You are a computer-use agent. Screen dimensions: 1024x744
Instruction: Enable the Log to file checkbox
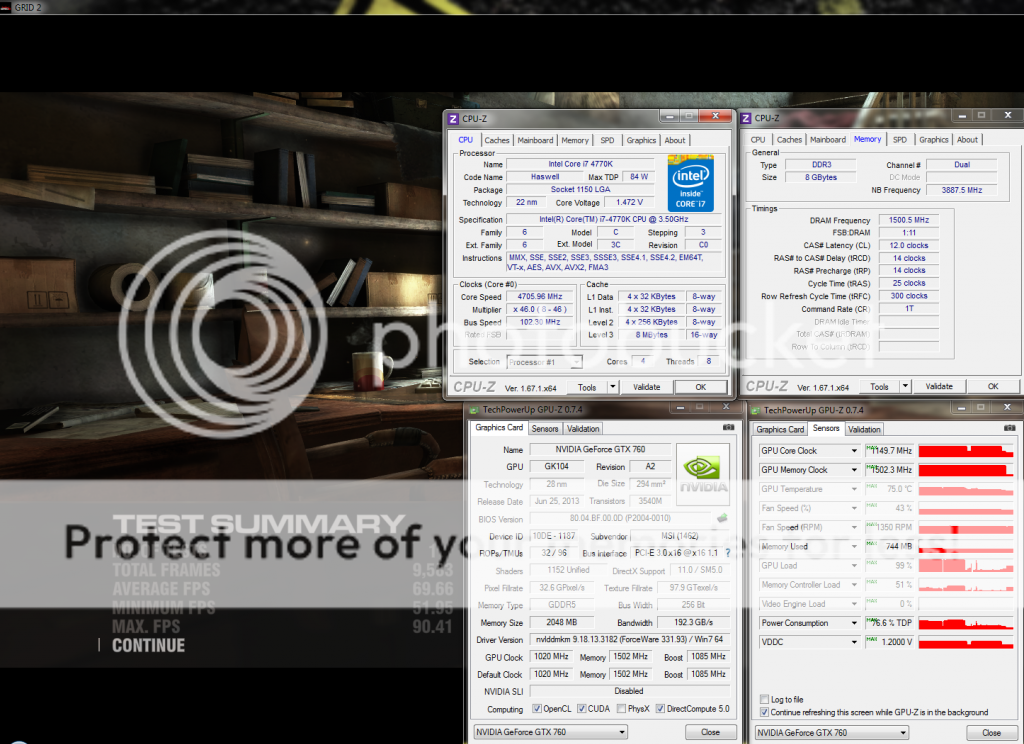765,700
